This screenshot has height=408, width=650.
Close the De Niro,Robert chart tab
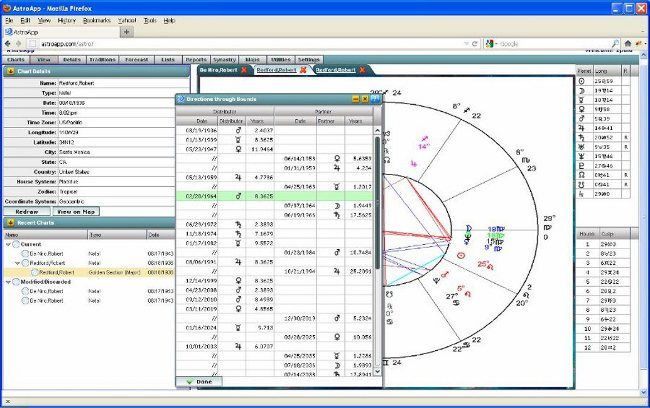(x=245, y=71)
